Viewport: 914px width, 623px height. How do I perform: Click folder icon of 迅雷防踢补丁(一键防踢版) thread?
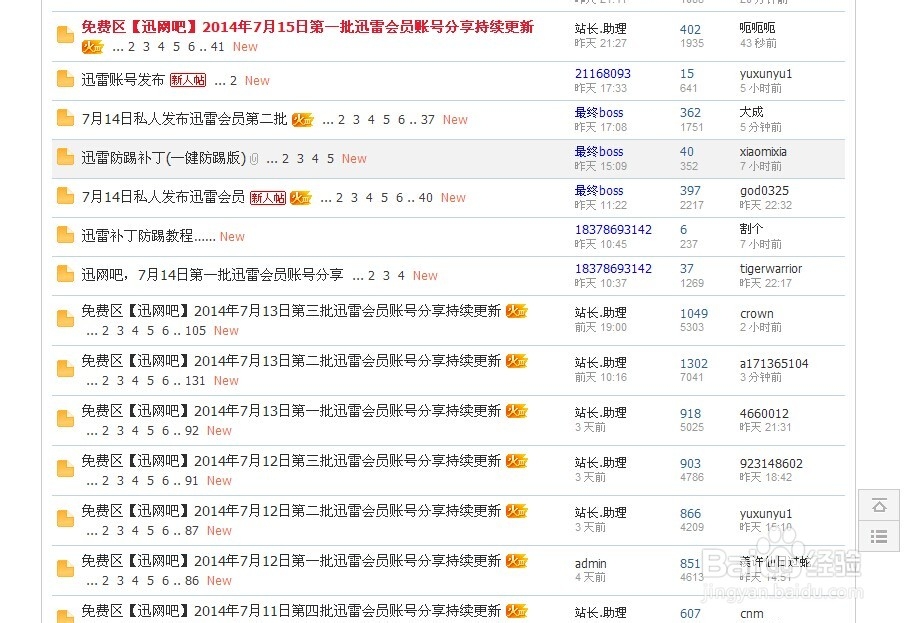pyautogui.click(x=65, y=157)
